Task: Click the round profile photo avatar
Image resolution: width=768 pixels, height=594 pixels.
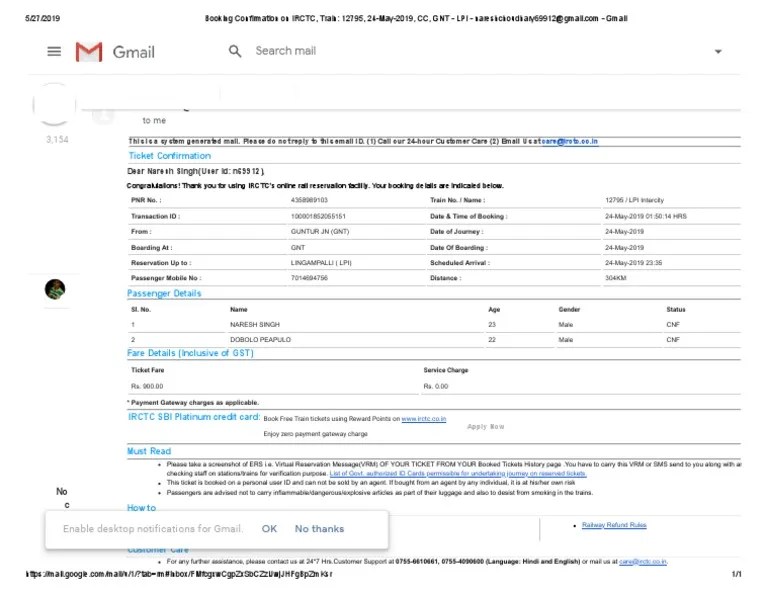Action: pyautogui.click(x=55, y=289)
